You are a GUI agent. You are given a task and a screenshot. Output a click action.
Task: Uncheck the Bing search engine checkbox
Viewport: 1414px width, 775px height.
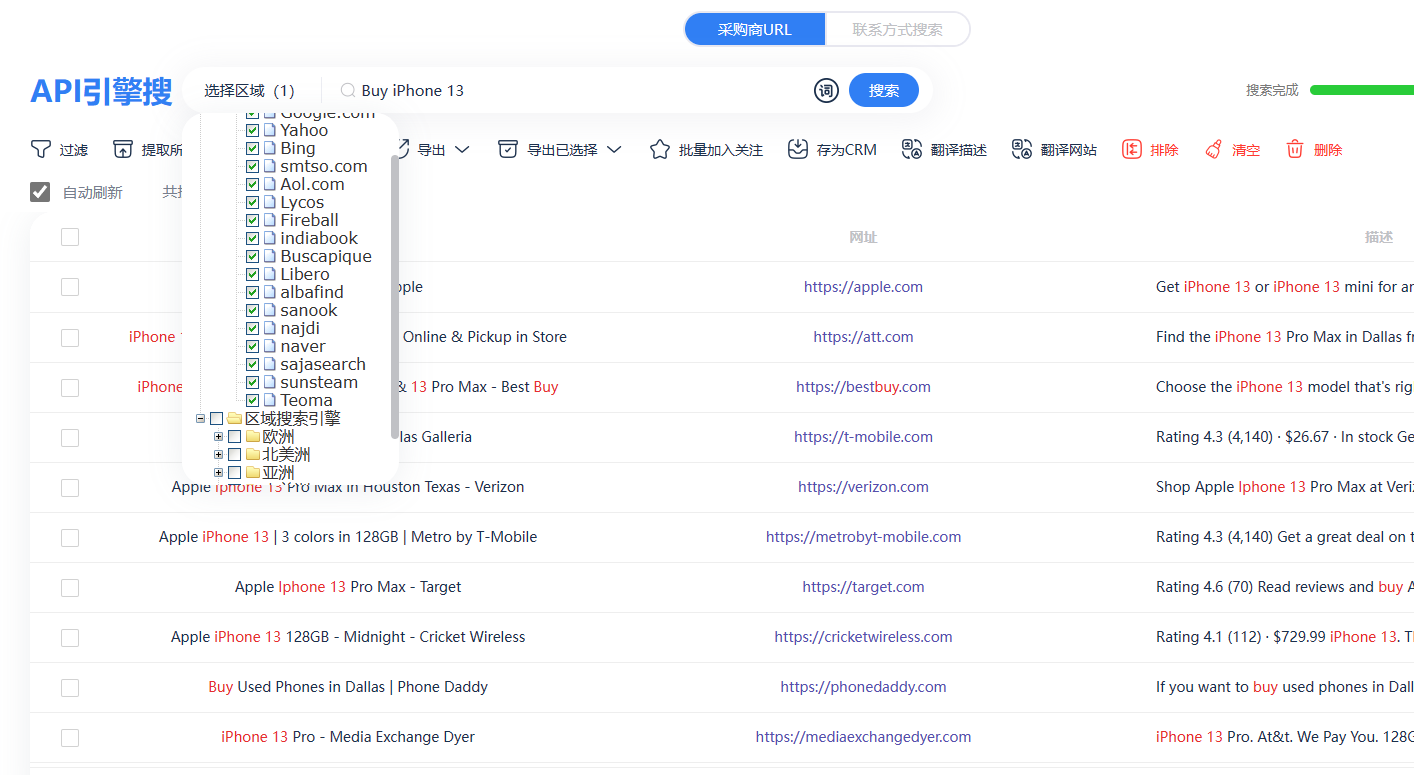pos(252,148)
